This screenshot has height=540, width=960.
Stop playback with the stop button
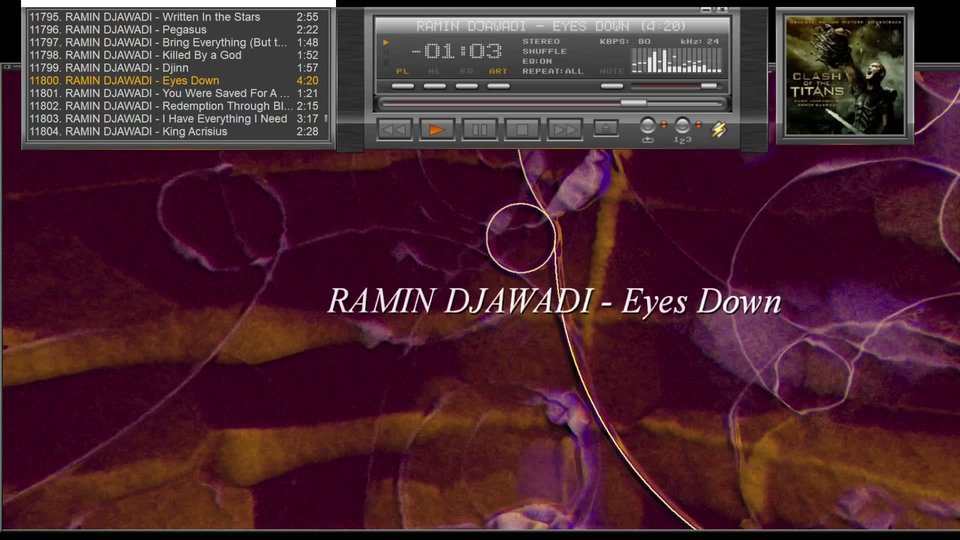(522, 129)
